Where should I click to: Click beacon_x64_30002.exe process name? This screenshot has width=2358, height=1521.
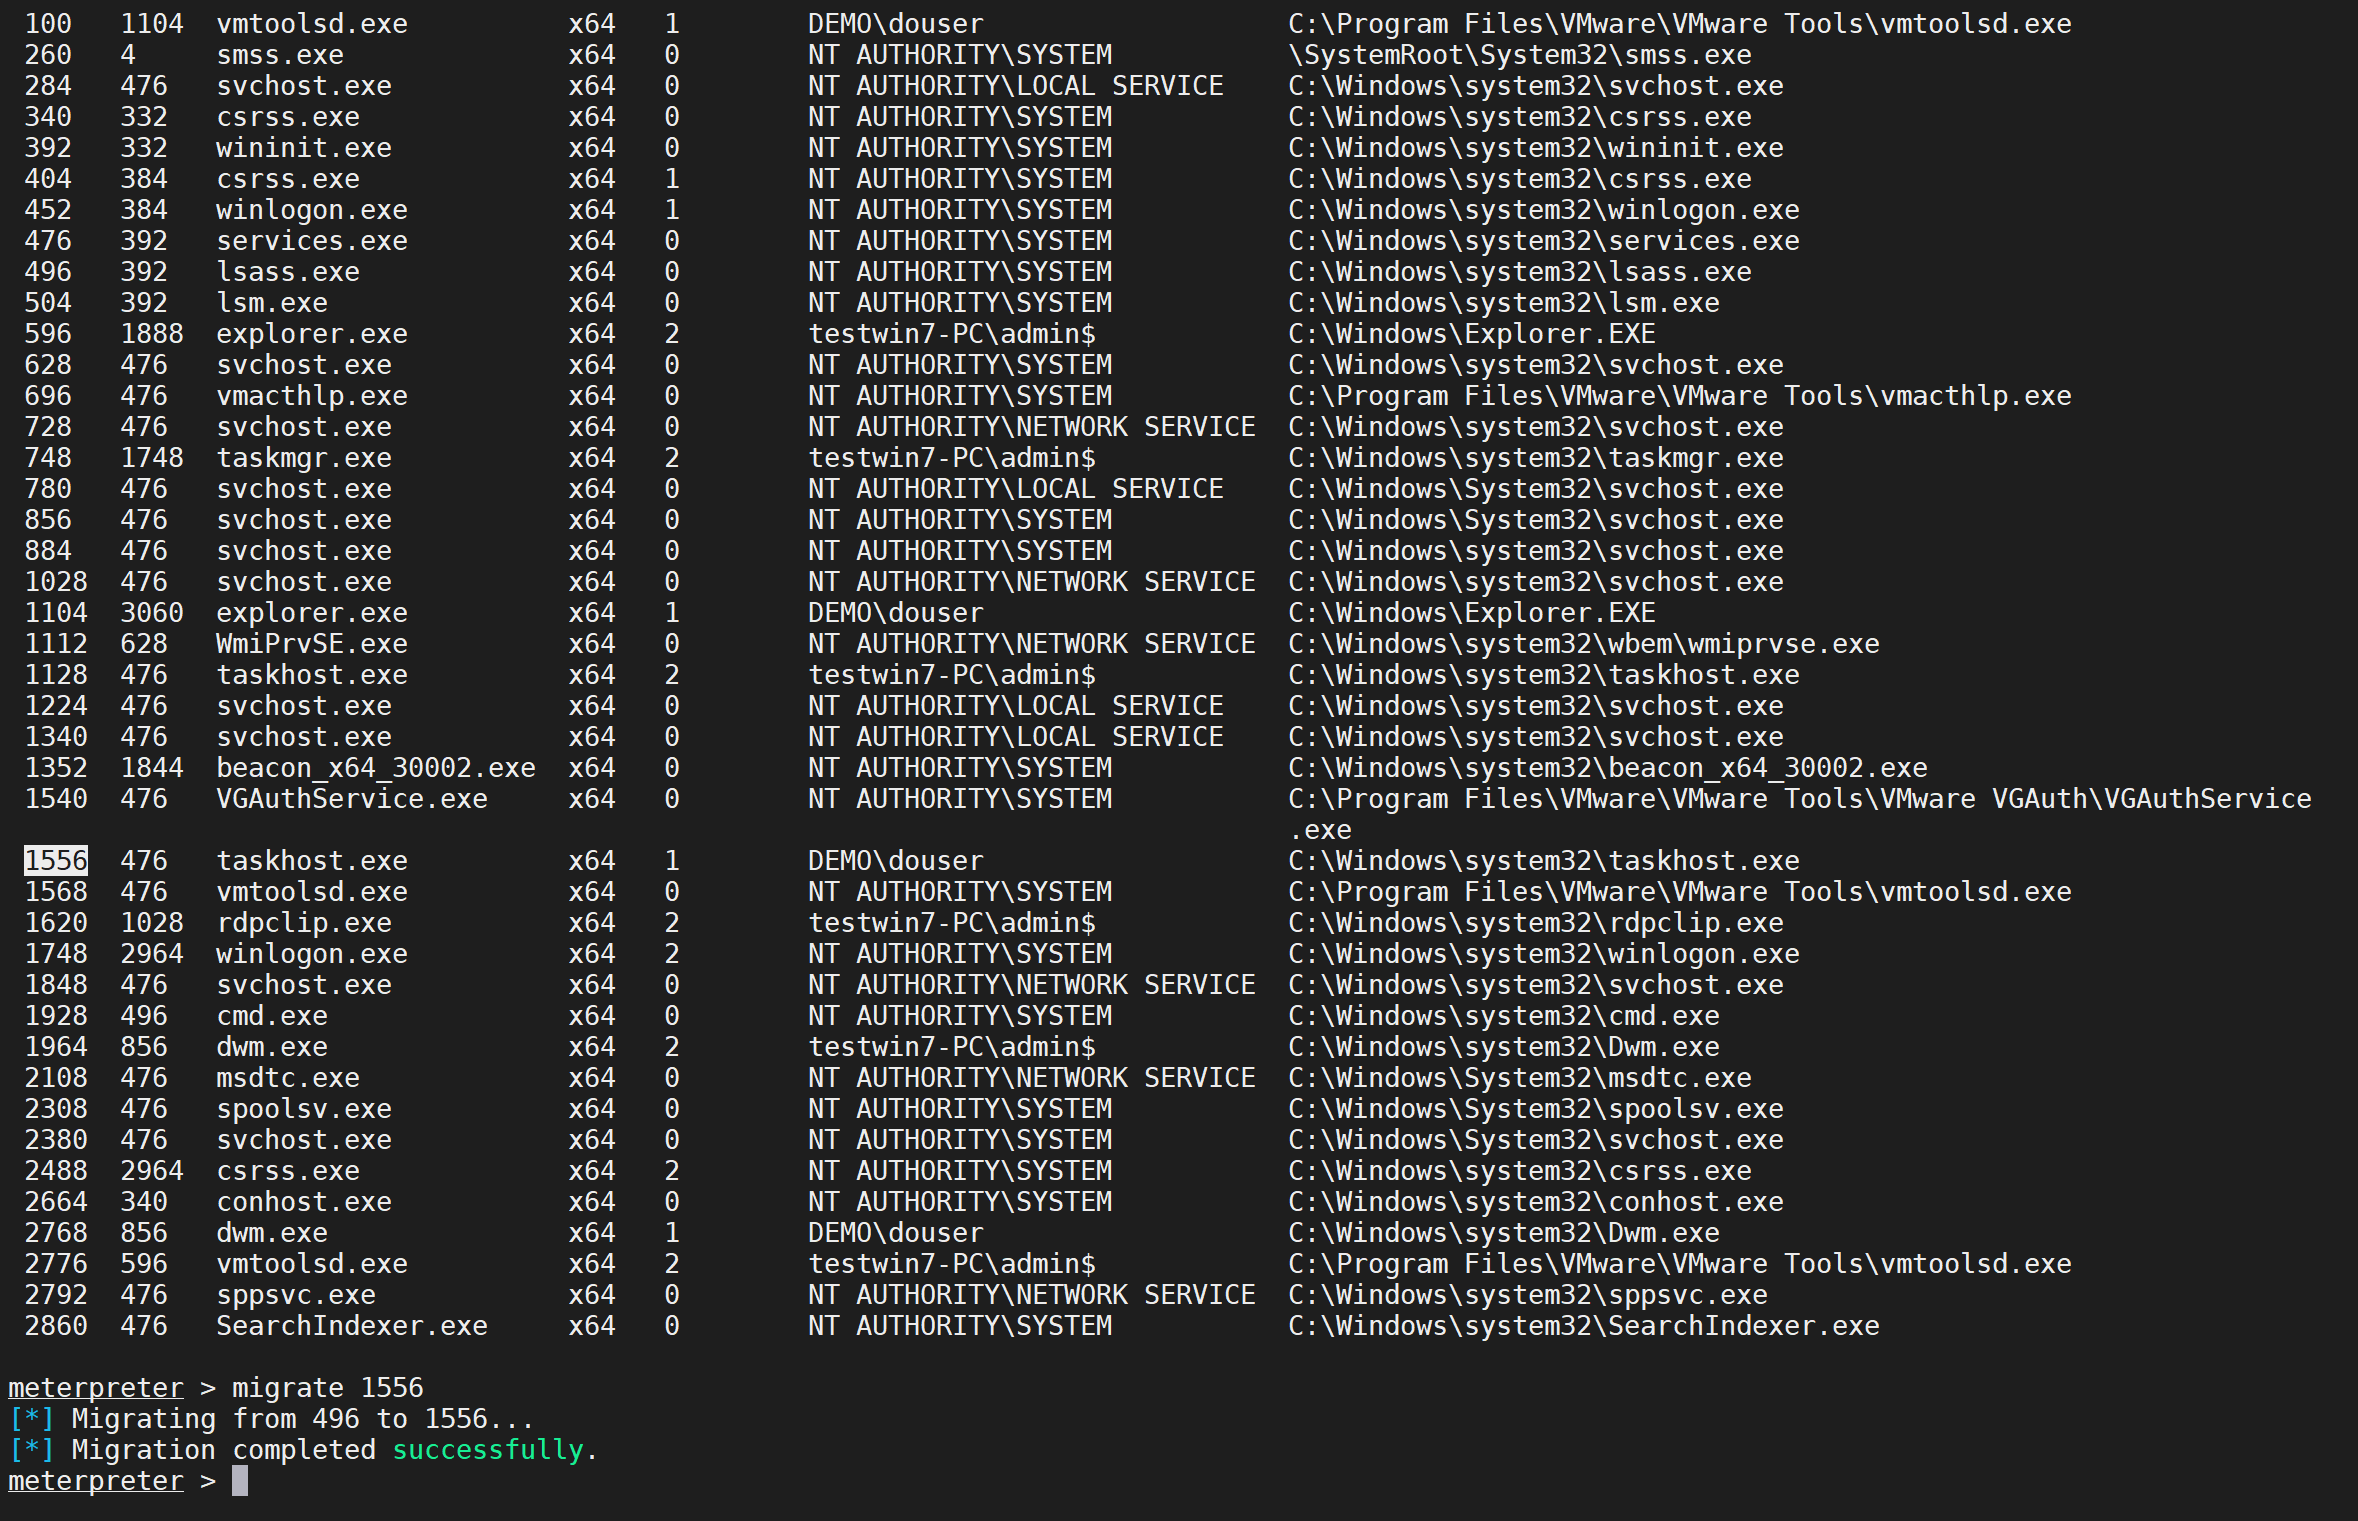[x=376, y=768]
